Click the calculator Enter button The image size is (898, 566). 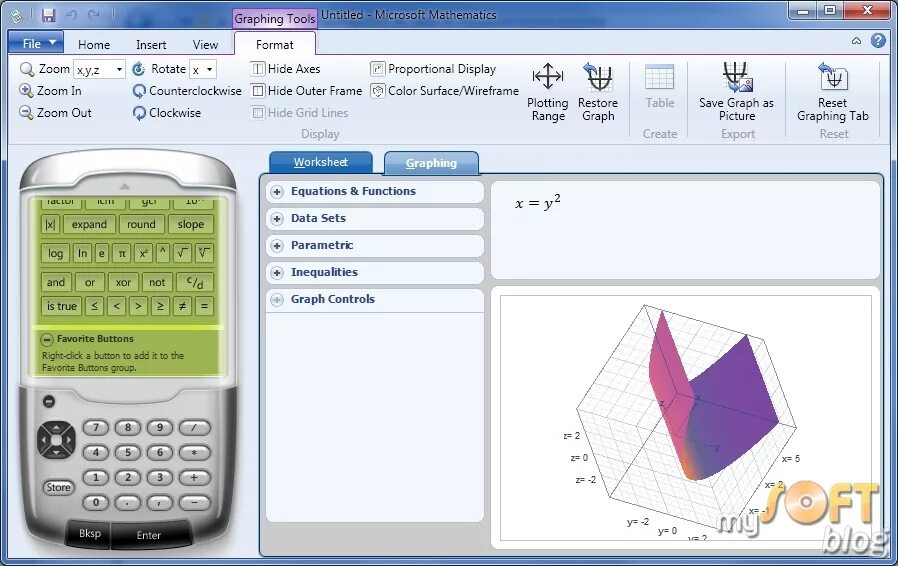[x=149, y=535]
